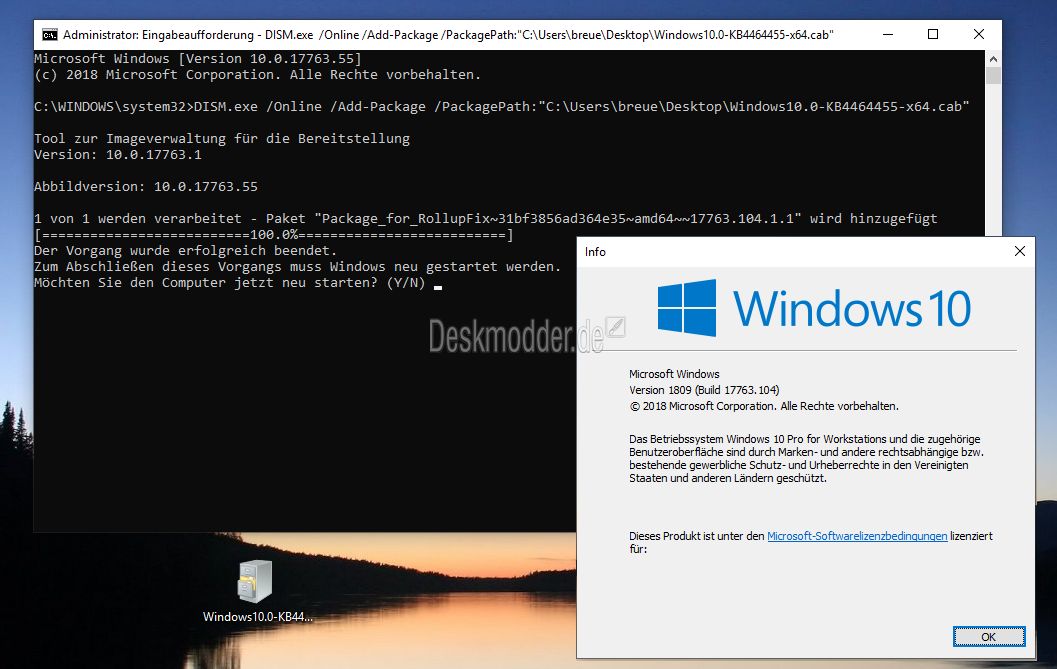Screen dimensions: 1057x669
Task: Click the 'Microsoft Windows [Version 10.0.17763.55]' line
Action: (198, 59)
